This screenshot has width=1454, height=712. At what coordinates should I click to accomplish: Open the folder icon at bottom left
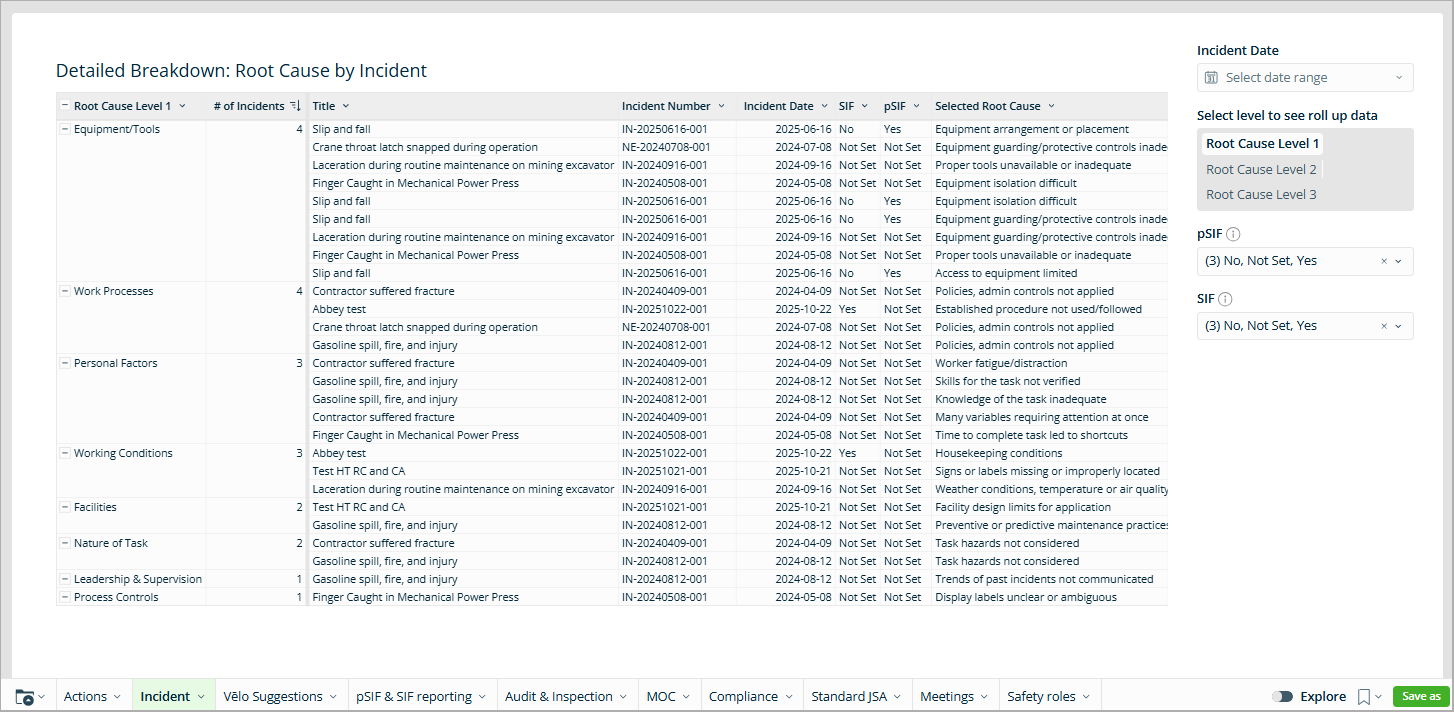[x=25, y=697]
